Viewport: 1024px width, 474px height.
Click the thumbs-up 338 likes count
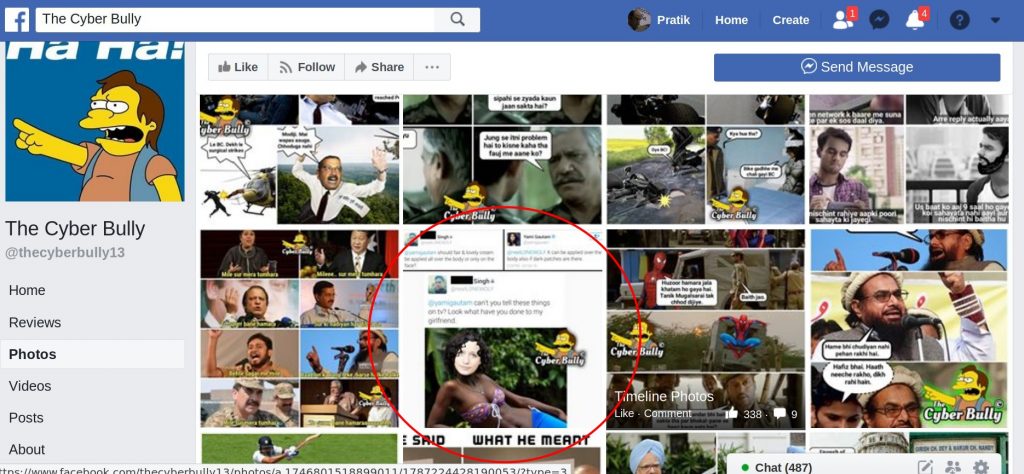pyautogui.click(x=743, y=413)
